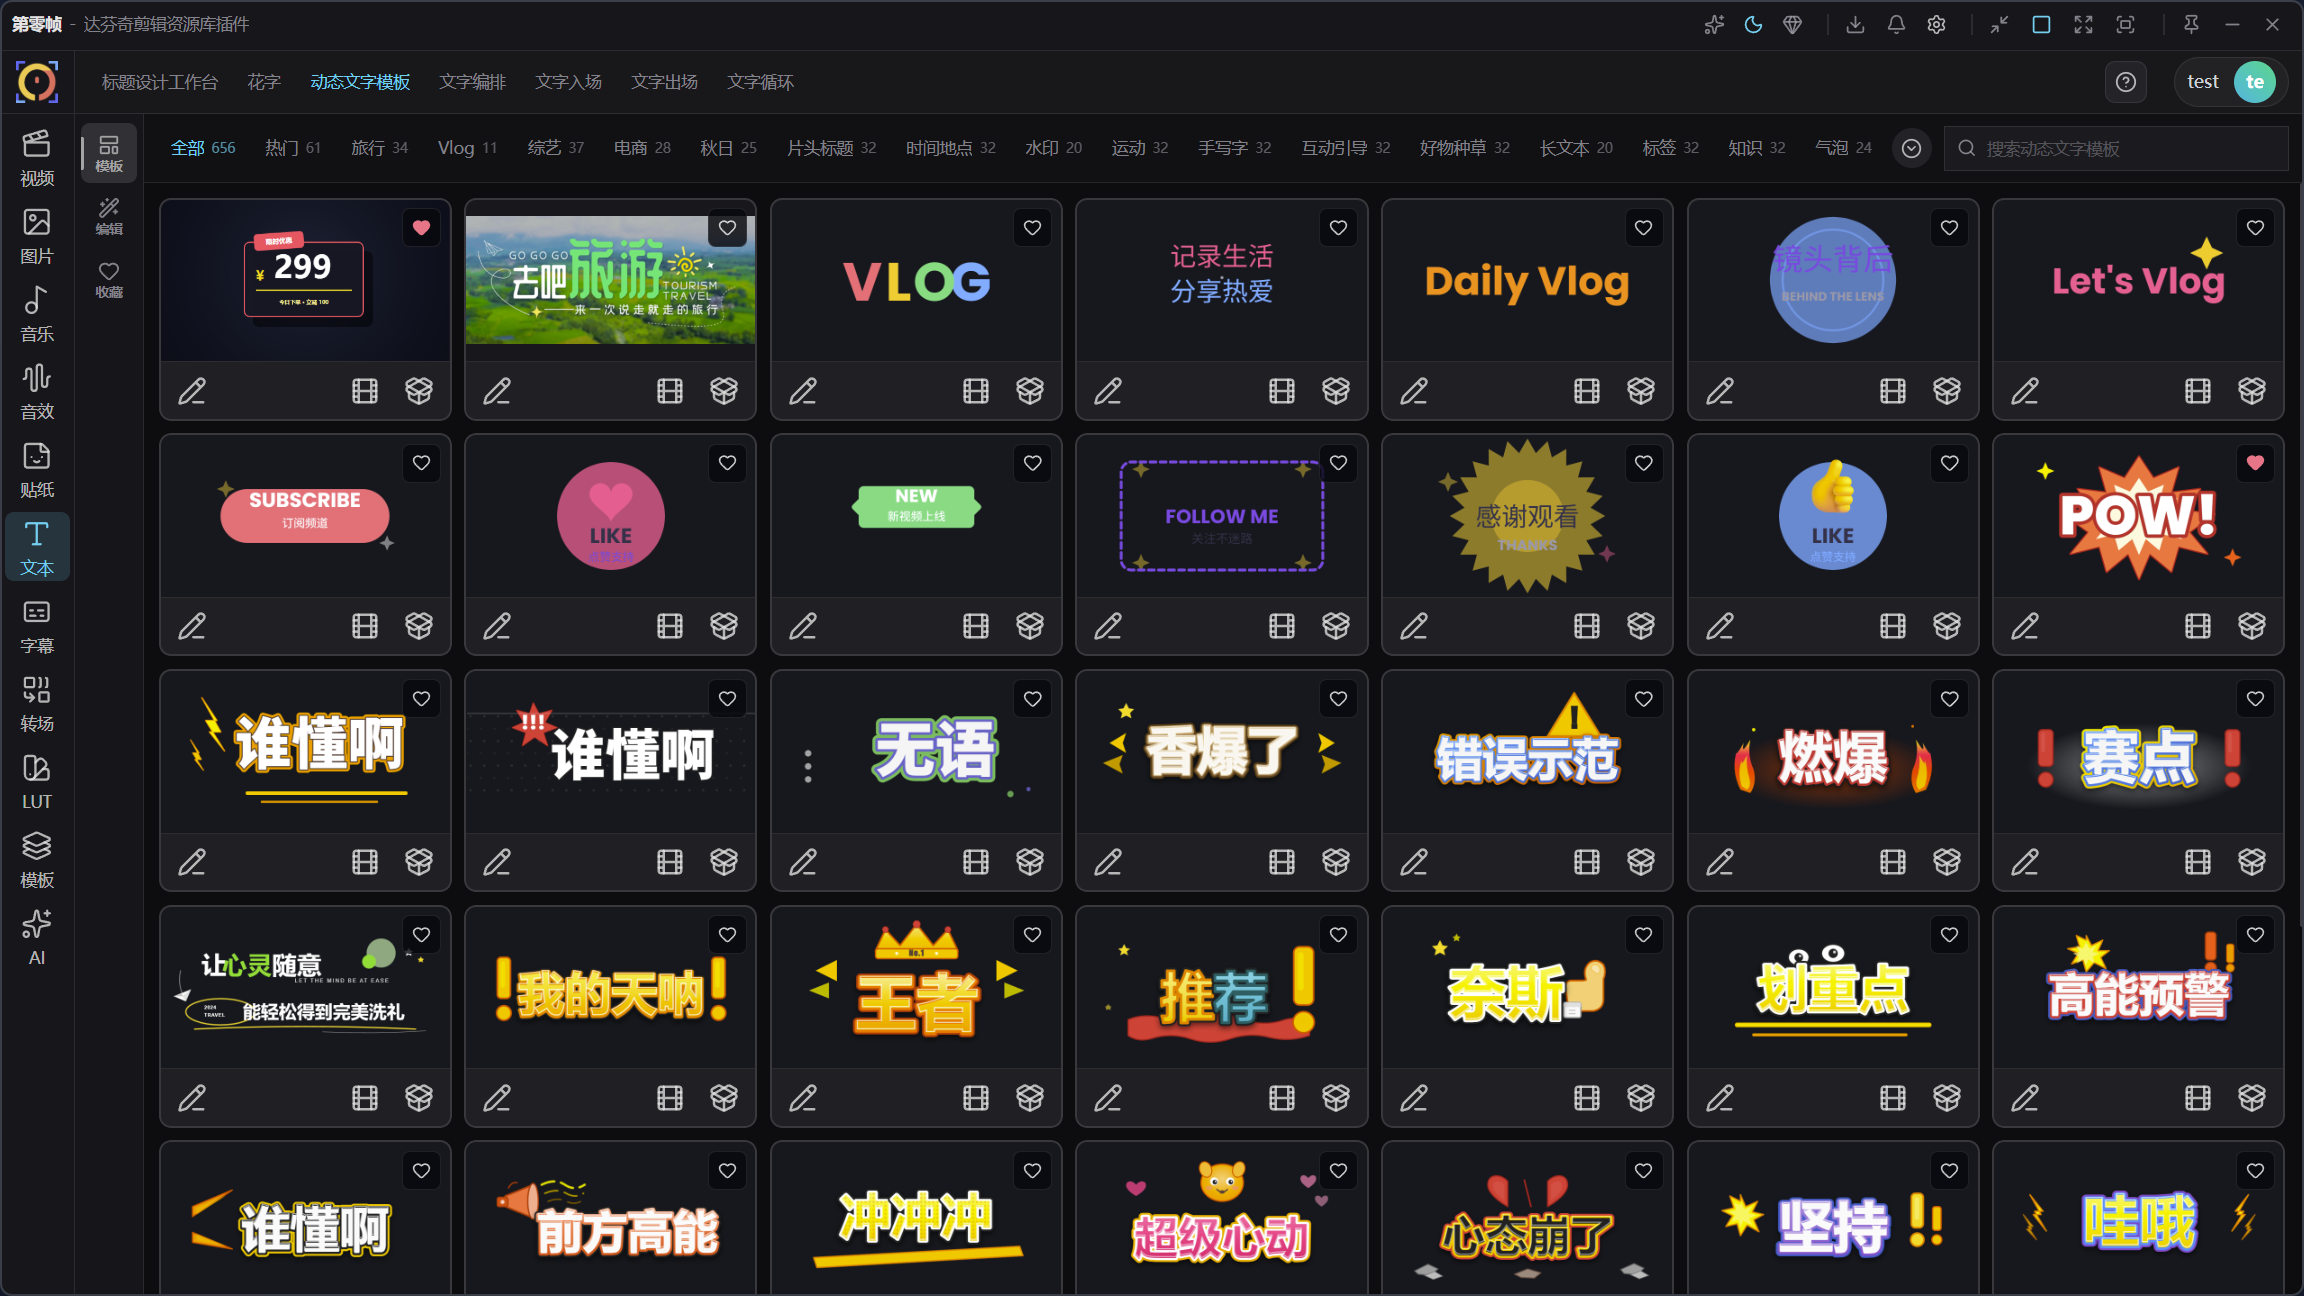Favorite the SUBSCRIBE template
Screen dimensions: 2304x1296
coord(422,463)
